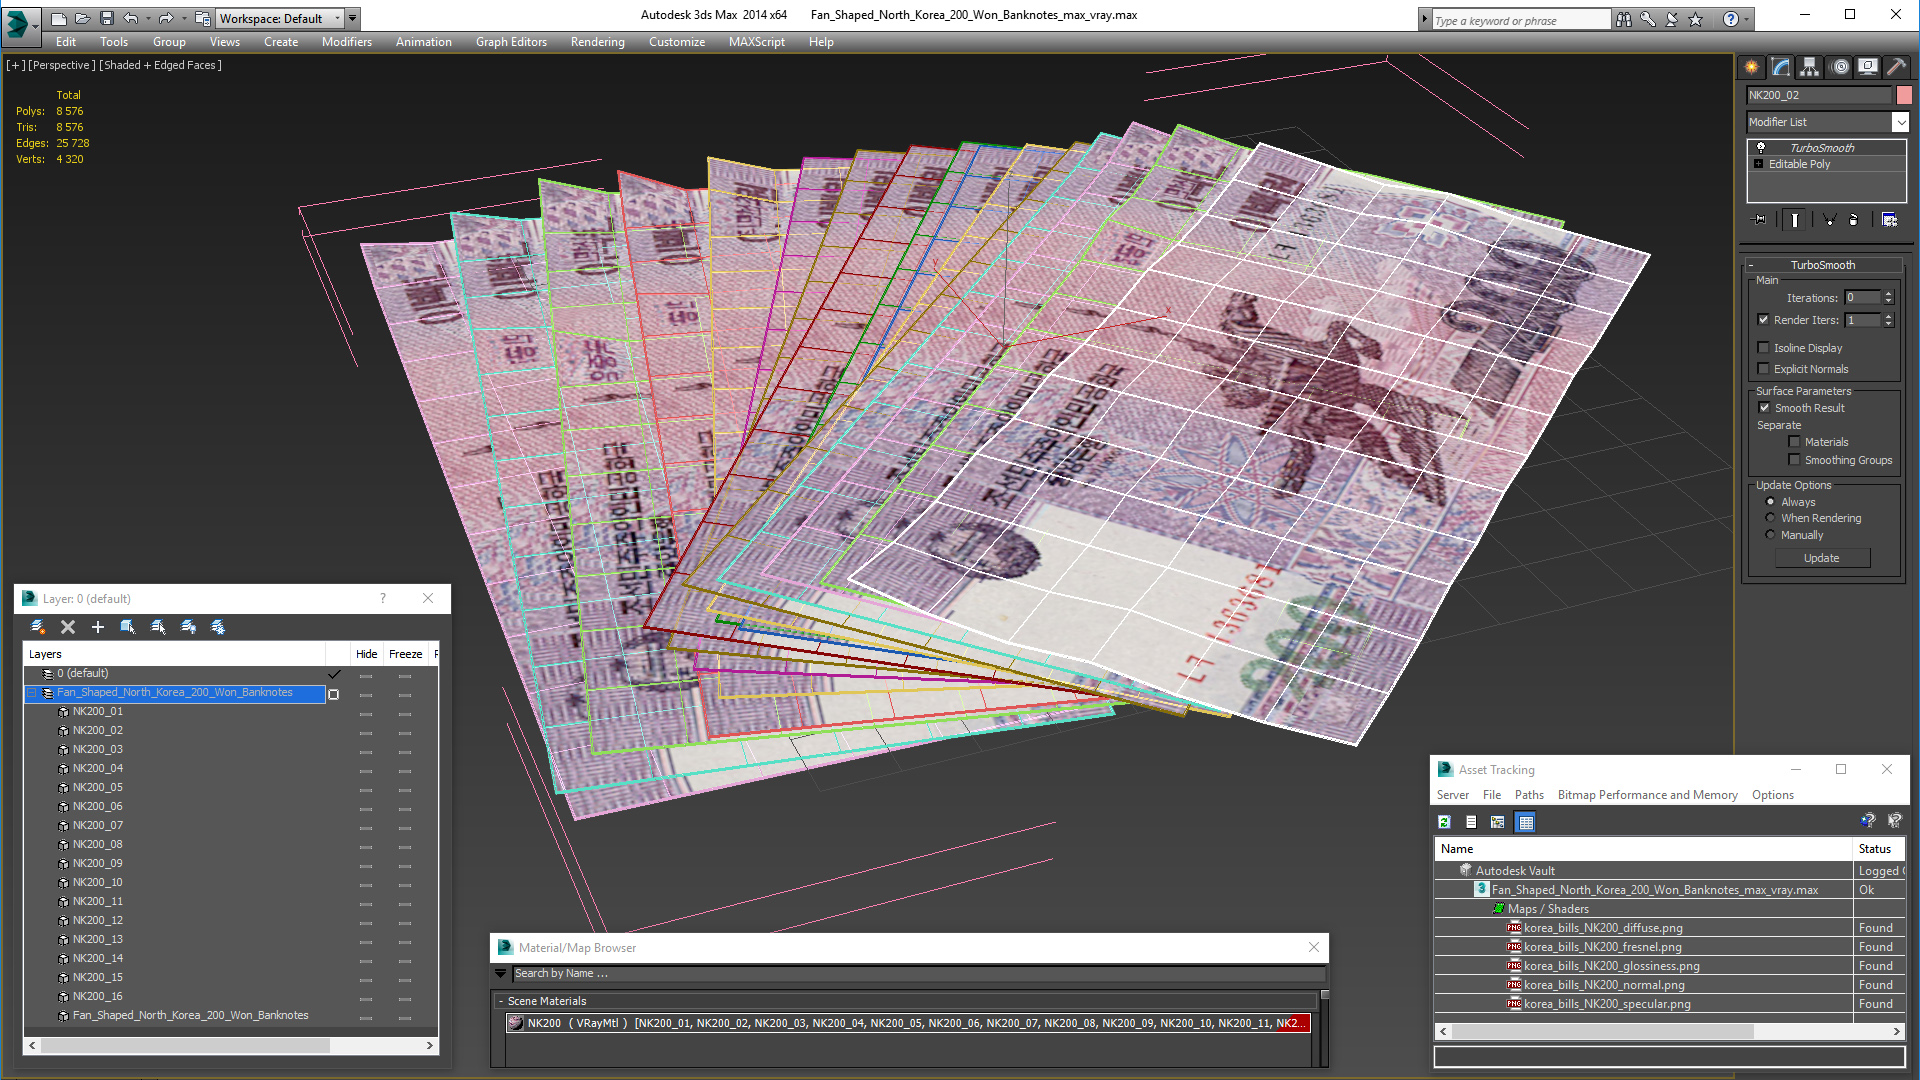
Task: Select the Manually update radio button
Action: [1770, 535]
